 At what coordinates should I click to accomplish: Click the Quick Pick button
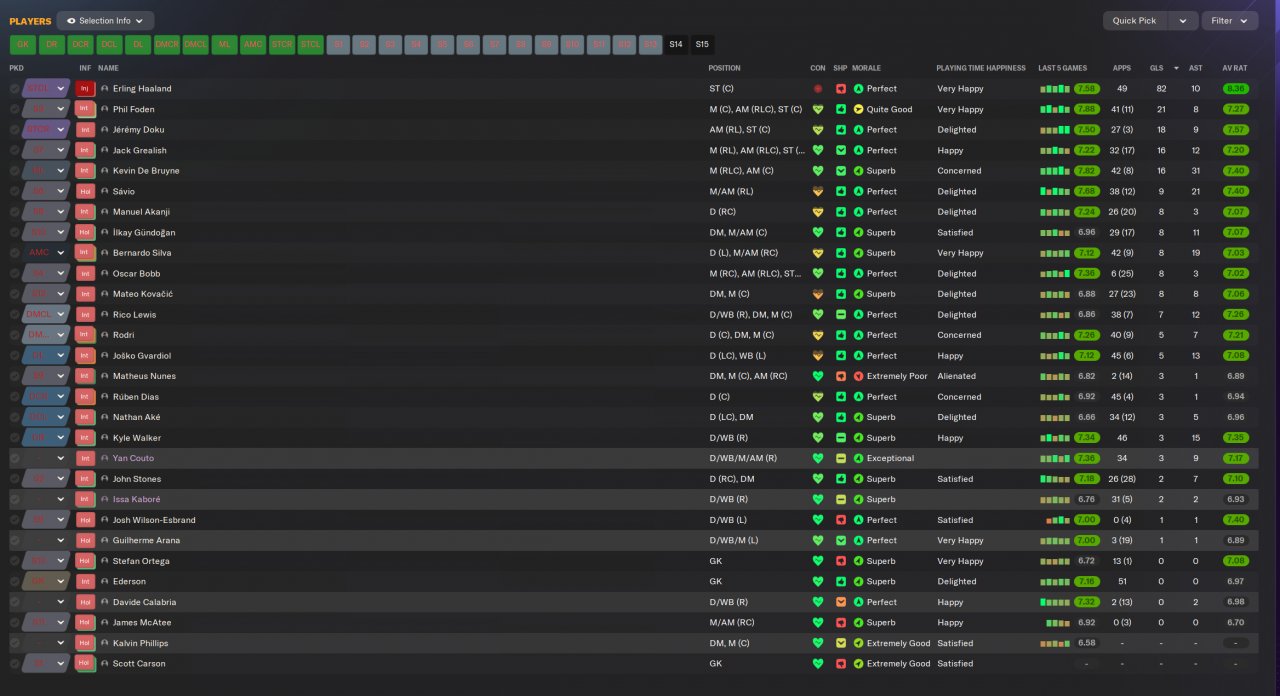[1135, 20]
